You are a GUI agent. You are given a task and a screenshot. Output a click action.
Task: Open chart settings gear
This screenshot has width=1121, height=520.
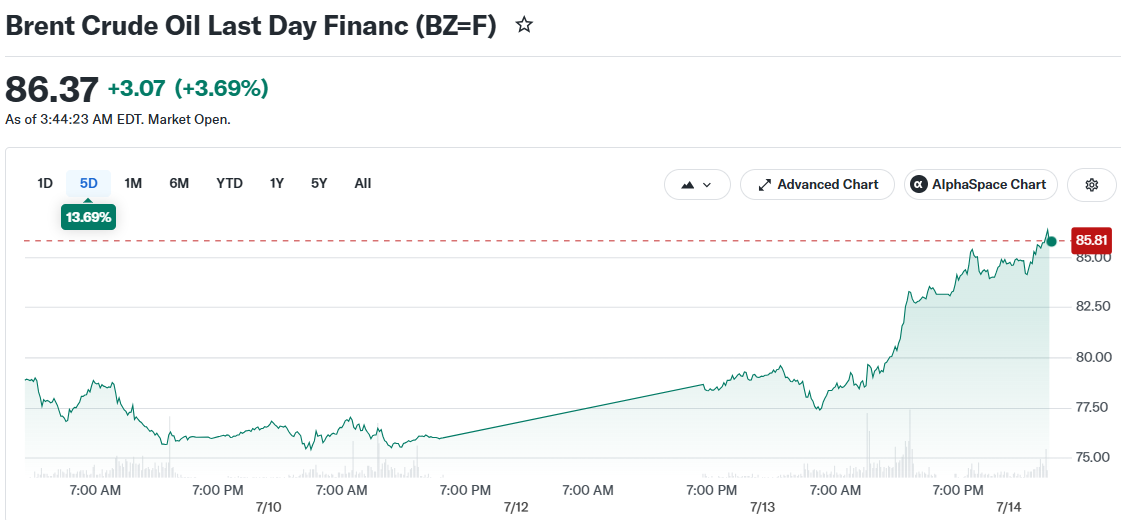tap(1091, 185)
